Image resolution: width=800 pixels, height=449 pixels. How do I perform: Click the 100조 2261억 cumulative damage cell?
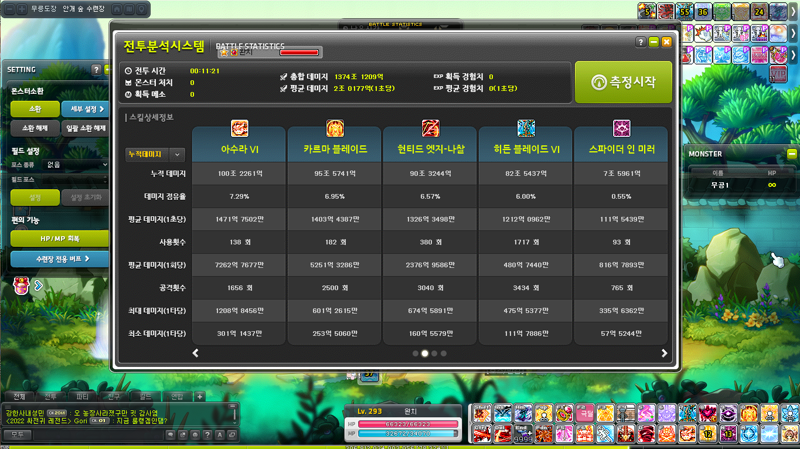click(x=239, y=173)
